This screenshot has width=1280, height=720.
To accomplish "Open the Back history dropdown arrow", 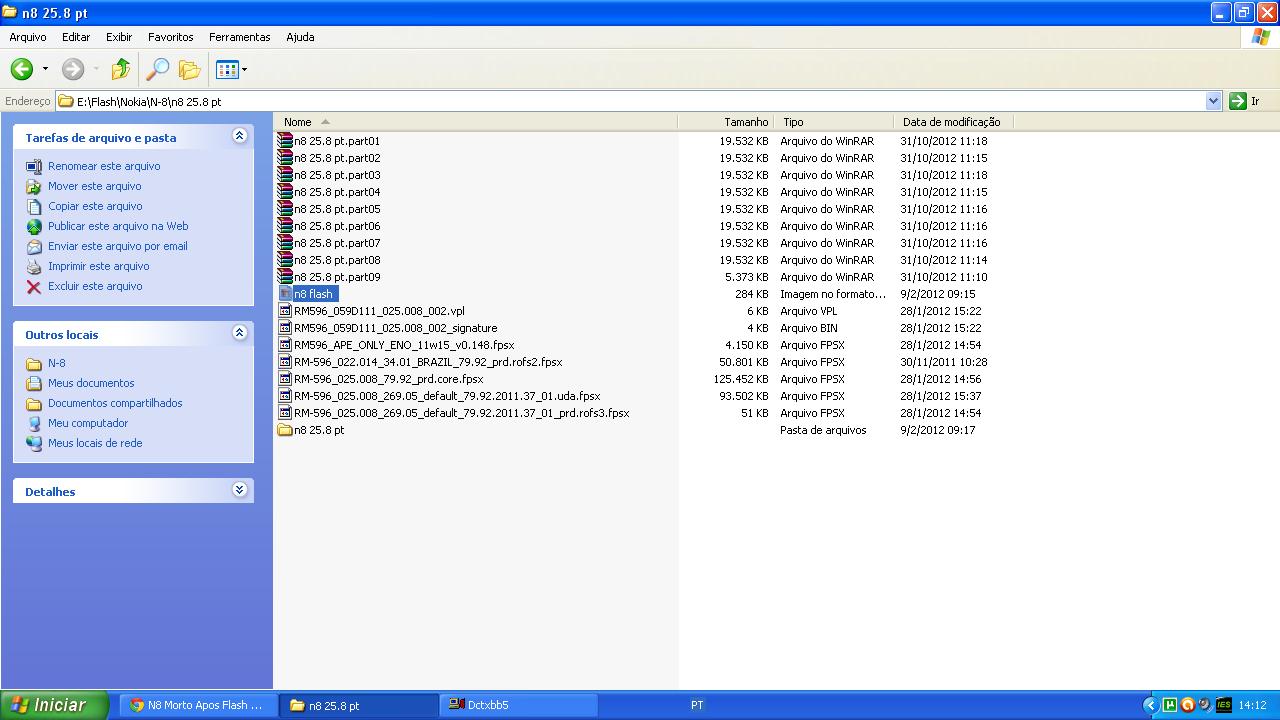I will pos(45,69).
